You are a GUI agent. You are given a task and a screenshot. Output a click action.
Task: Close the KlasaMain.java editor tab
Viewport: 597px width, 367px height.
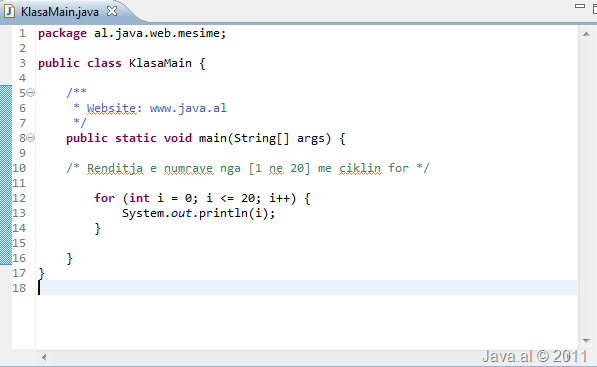coord(112,11)
